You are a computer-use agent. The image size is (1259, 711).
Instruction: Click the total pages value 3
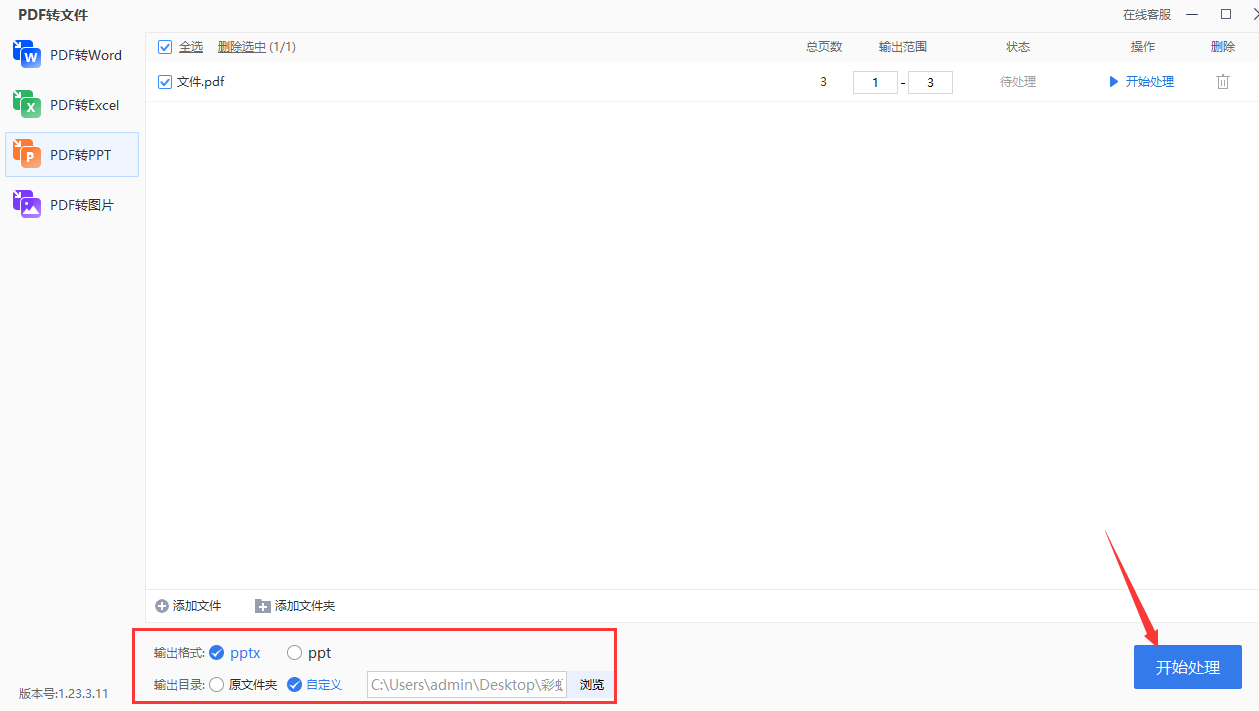823,82
